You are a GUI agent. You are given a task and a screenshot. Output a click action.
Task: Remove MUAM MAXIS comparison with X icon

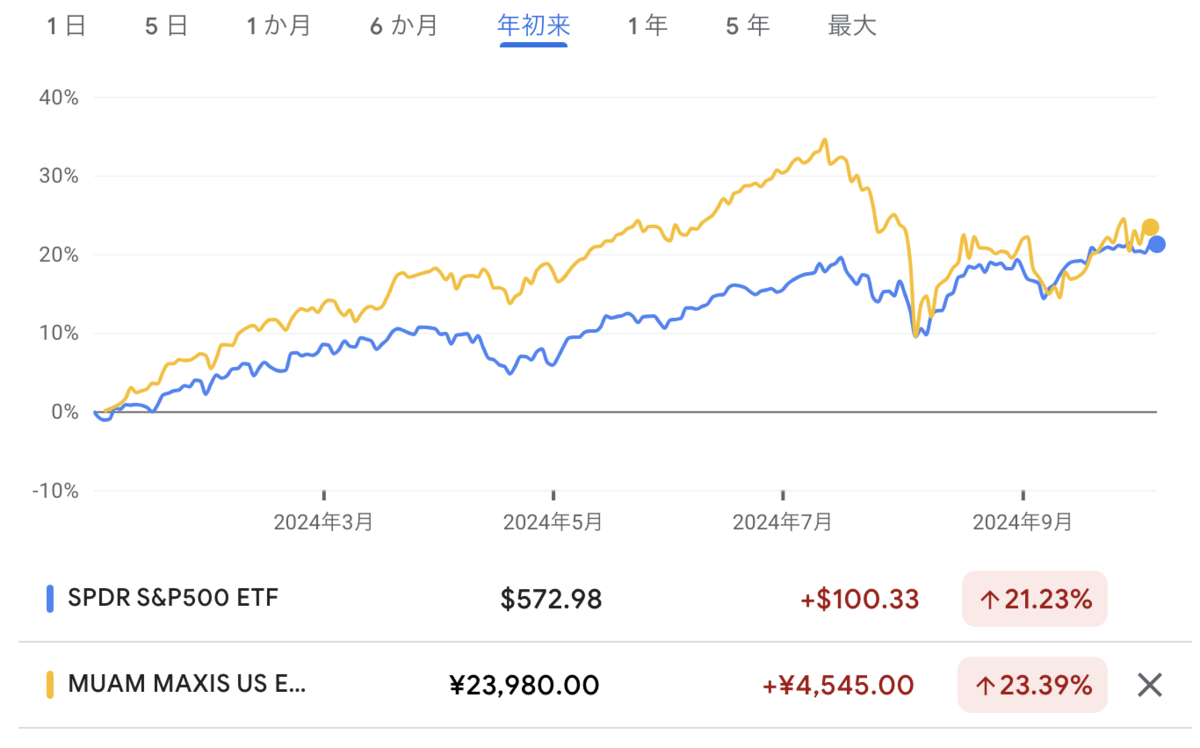pos(1150,685)
